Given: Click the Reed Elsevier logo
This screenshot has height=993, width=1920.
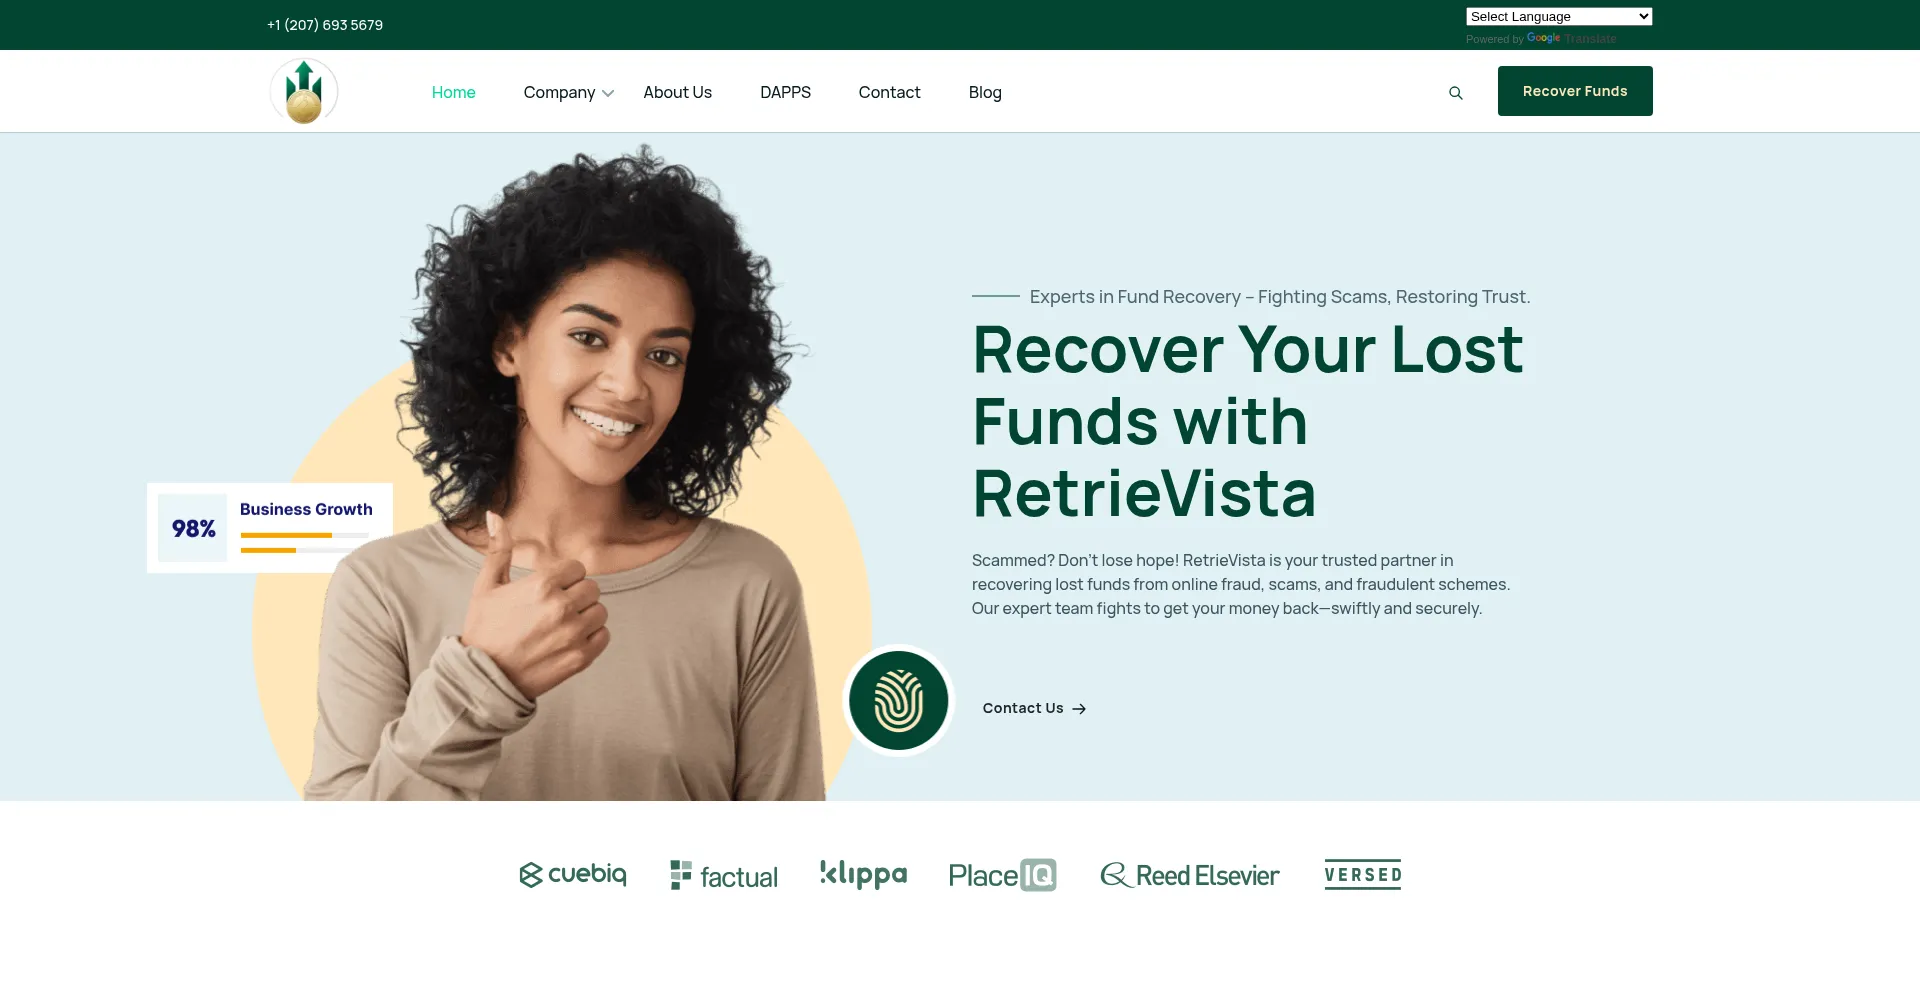Looking at the screenshot, I should [x=1190, y=875].
